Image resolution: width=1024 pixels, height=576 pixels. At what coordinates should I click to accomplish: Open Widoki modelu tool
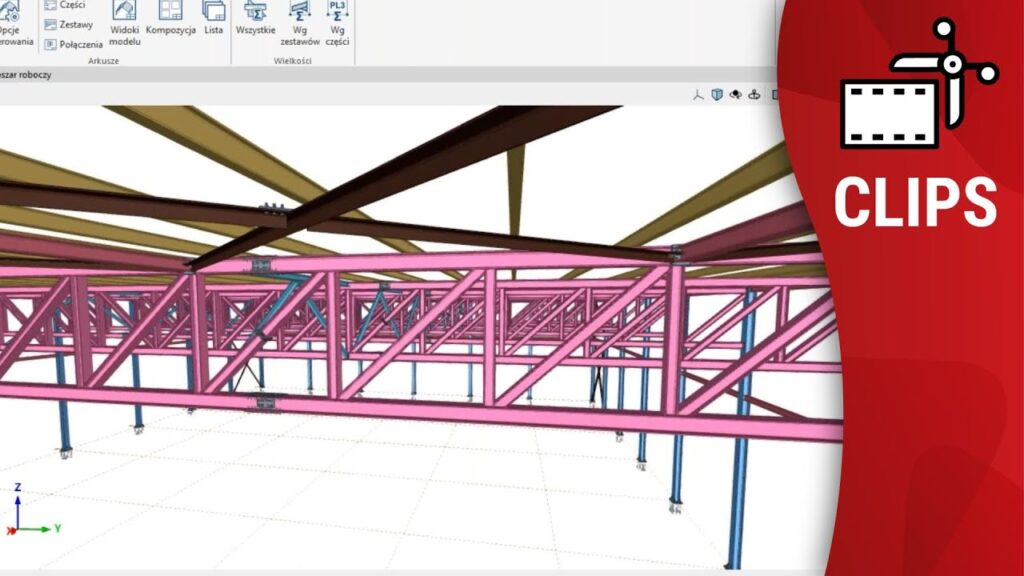pyautogui.click(x=124, y=20)
